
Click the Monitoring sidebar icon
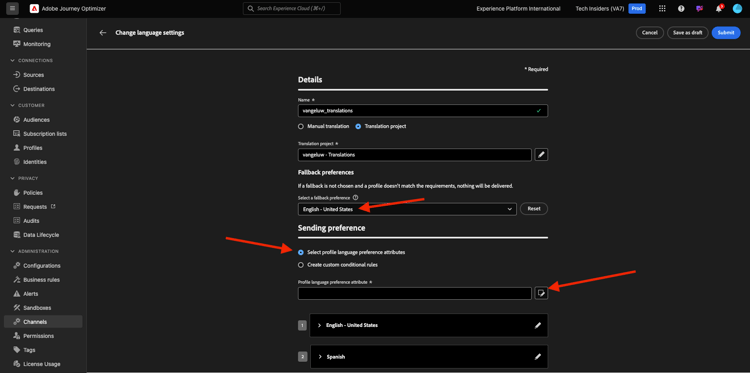[16, 44]
